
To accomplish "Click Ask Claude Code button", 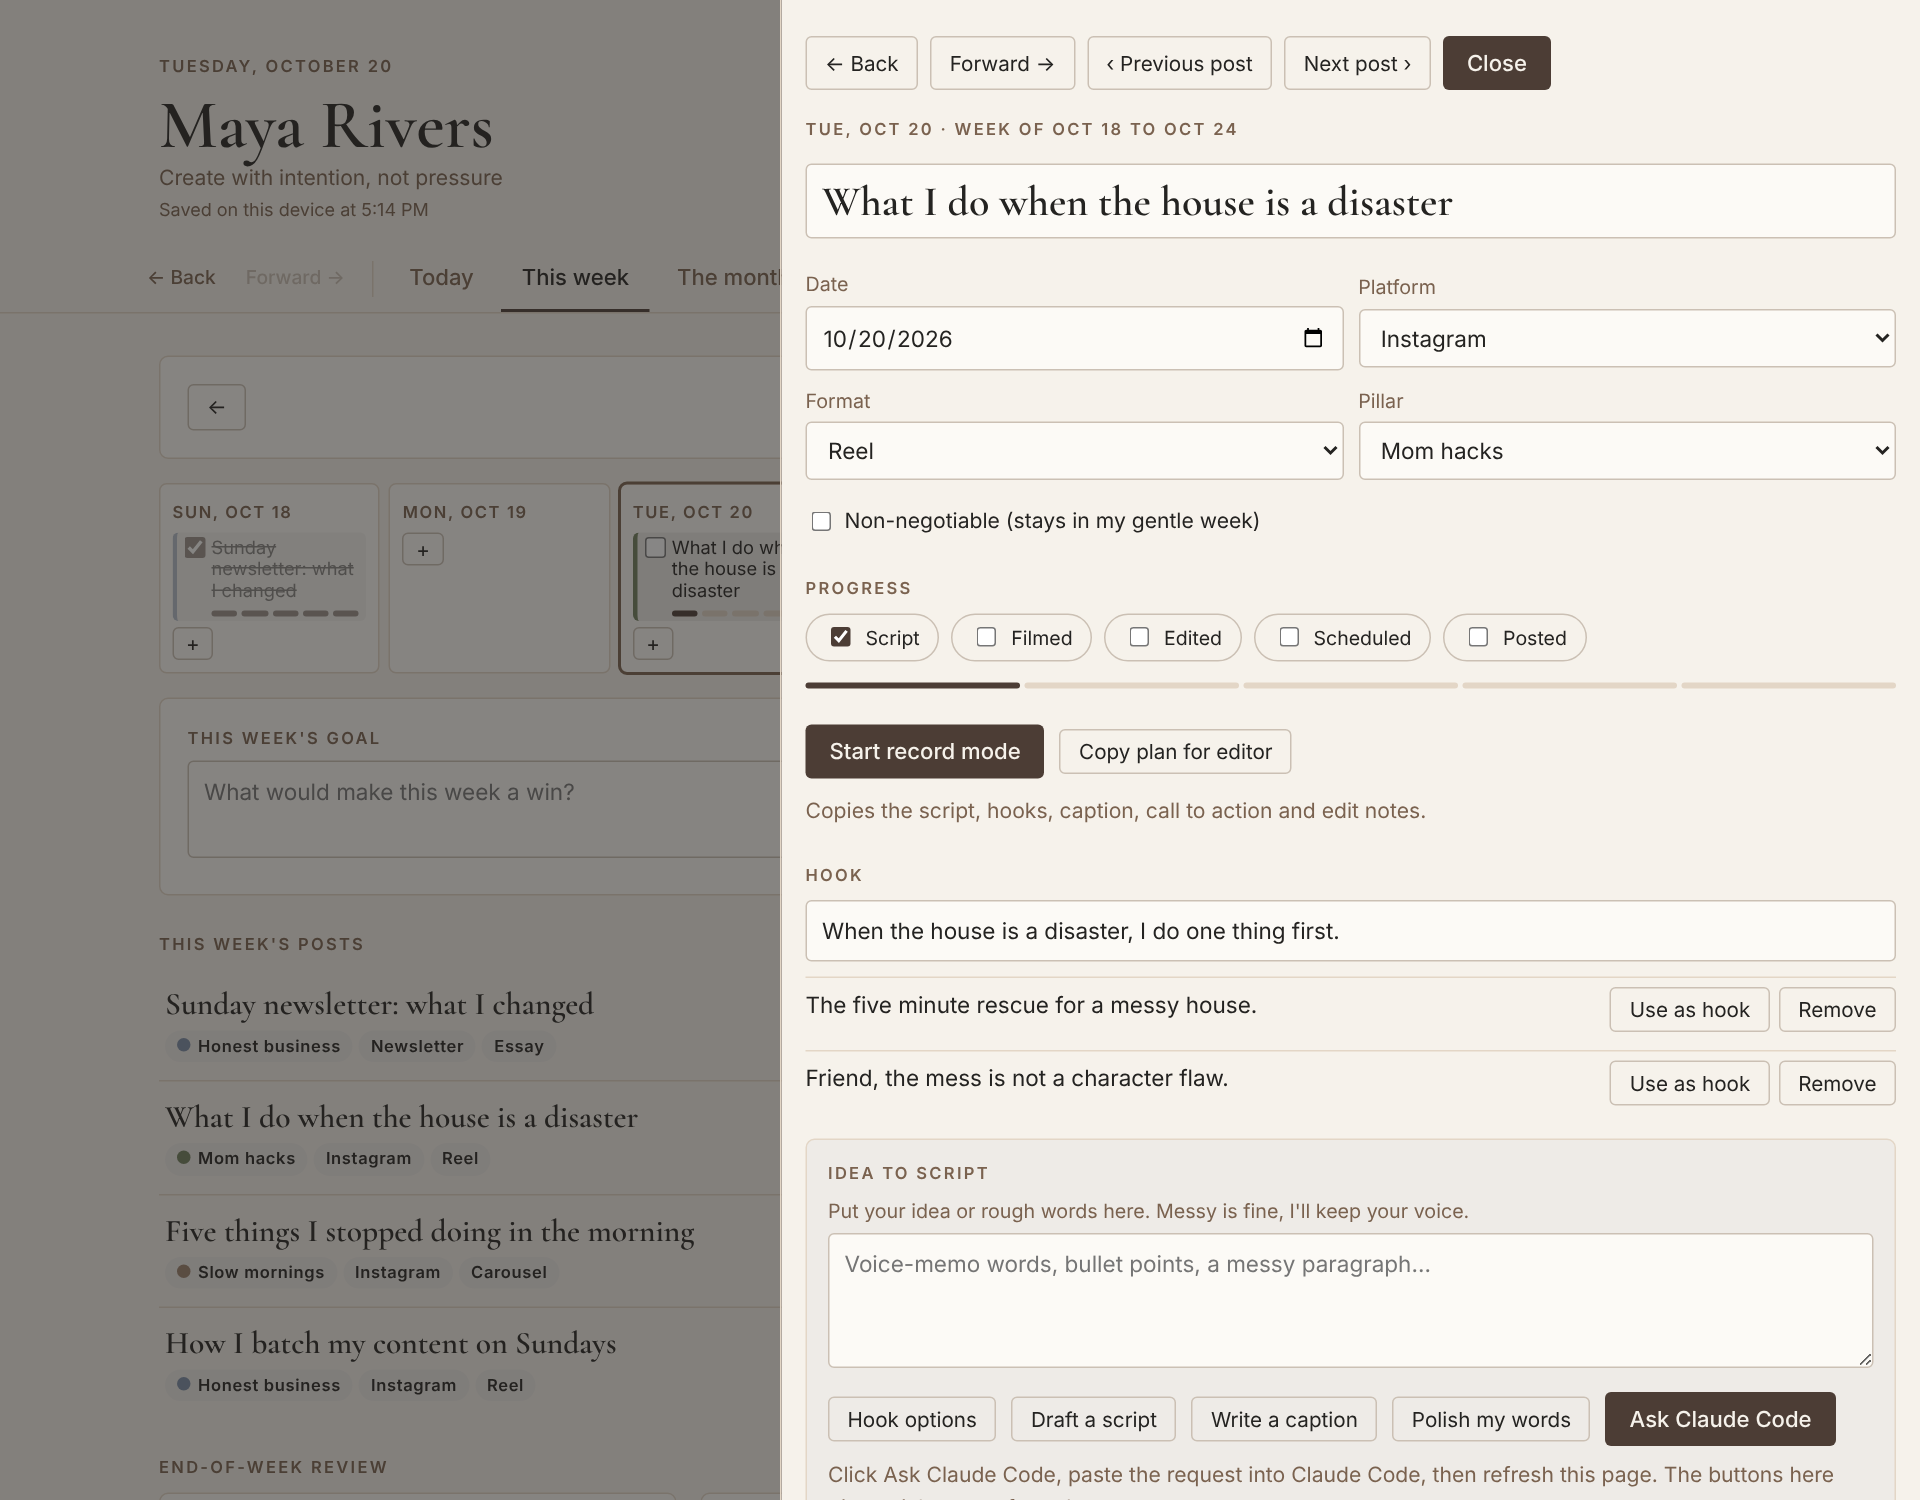I will click(1720, 1419).
